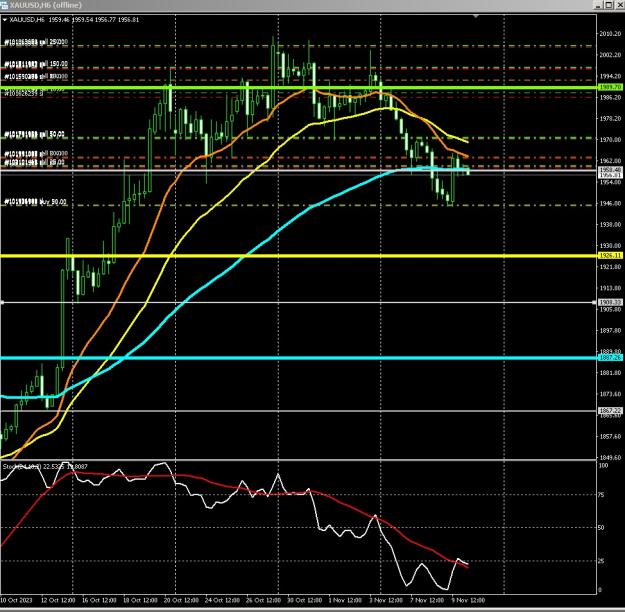
Task: Click the 12 Oct 12:00 time label
Action: 58,600
